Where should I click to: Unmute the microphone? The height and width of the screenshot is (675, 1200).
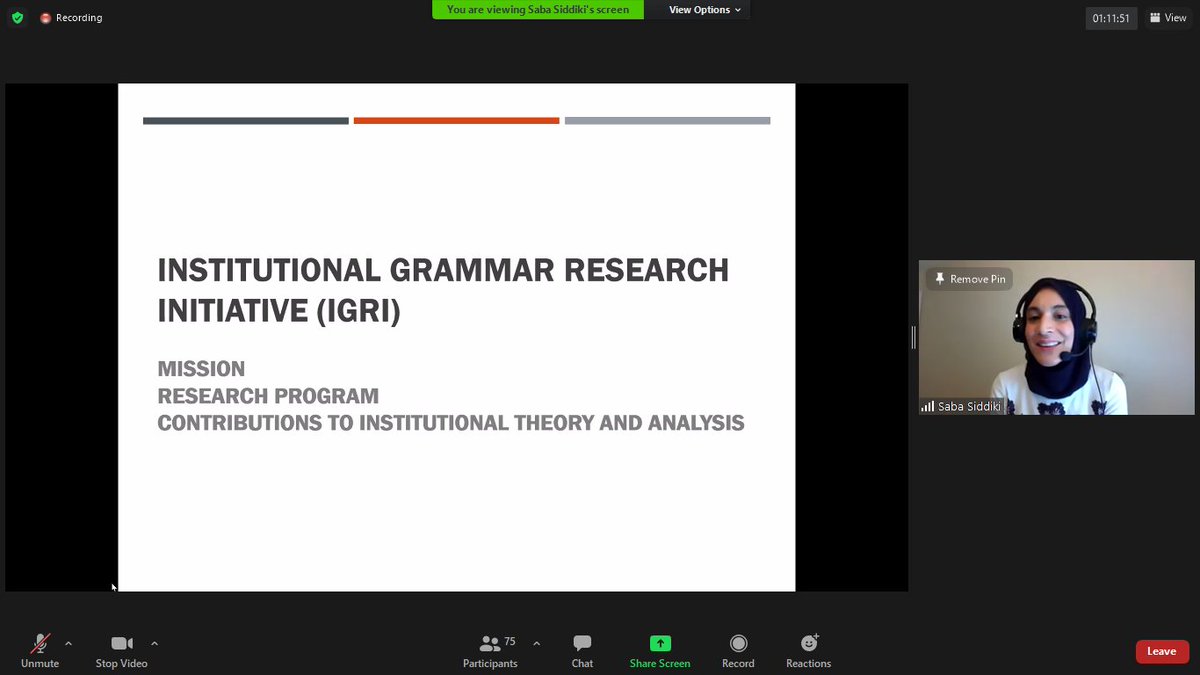tap(40, 650)
